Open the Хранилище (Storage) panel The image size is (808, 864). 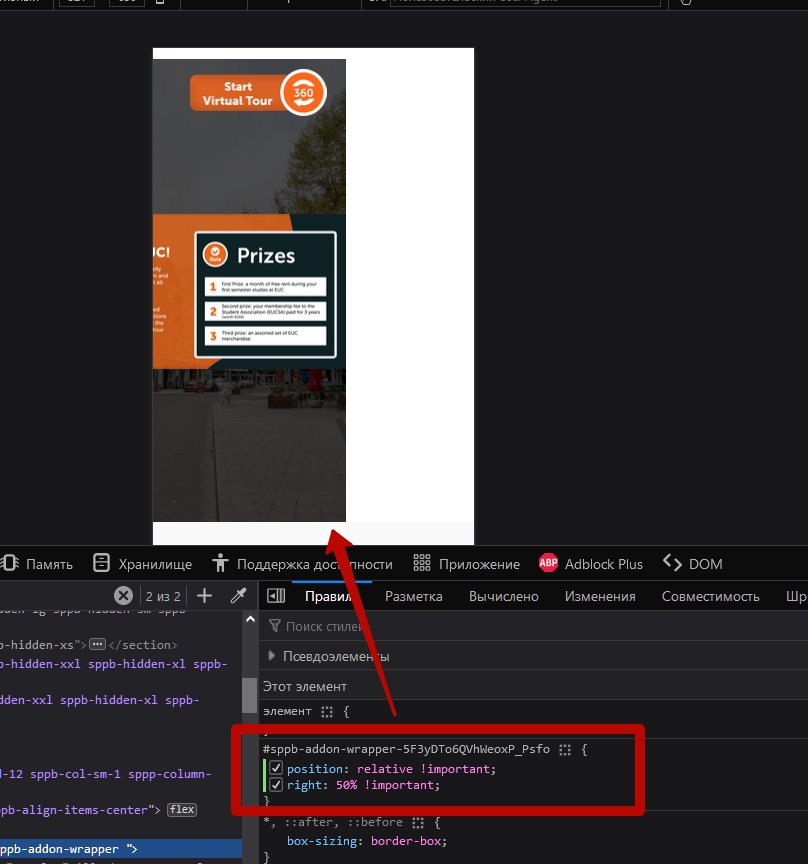[x=142, y=564]
